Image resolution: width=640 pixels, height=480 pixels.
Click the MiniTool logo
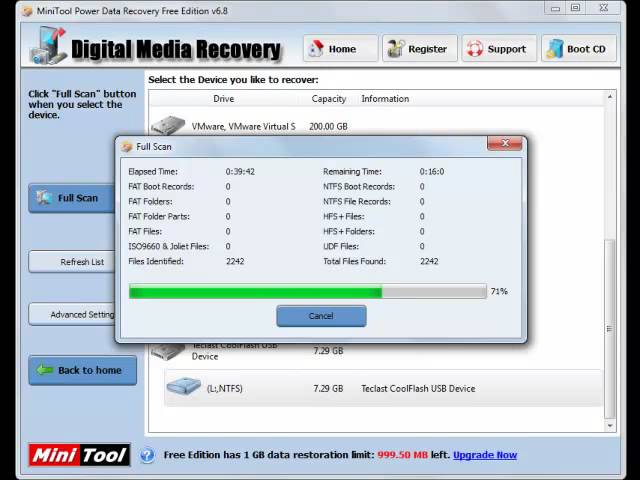point(78,455)
